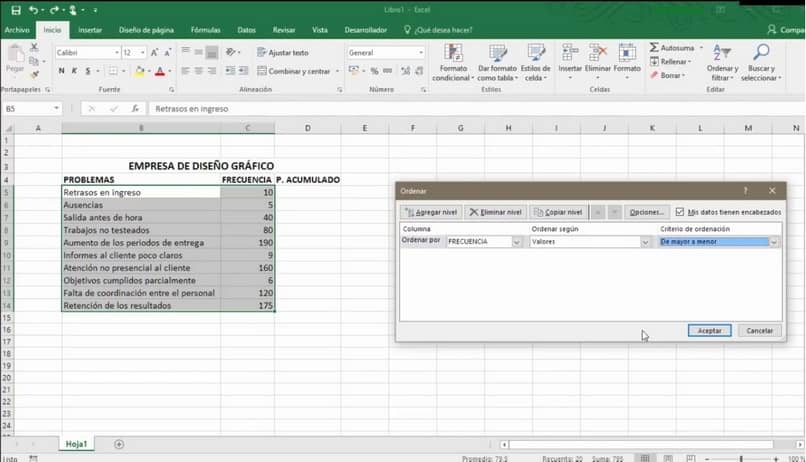The width and height of the screenshot is (806, 462).
Task: Open the Archivo tab
Action: pyautogui.click(x=17, y=30)
